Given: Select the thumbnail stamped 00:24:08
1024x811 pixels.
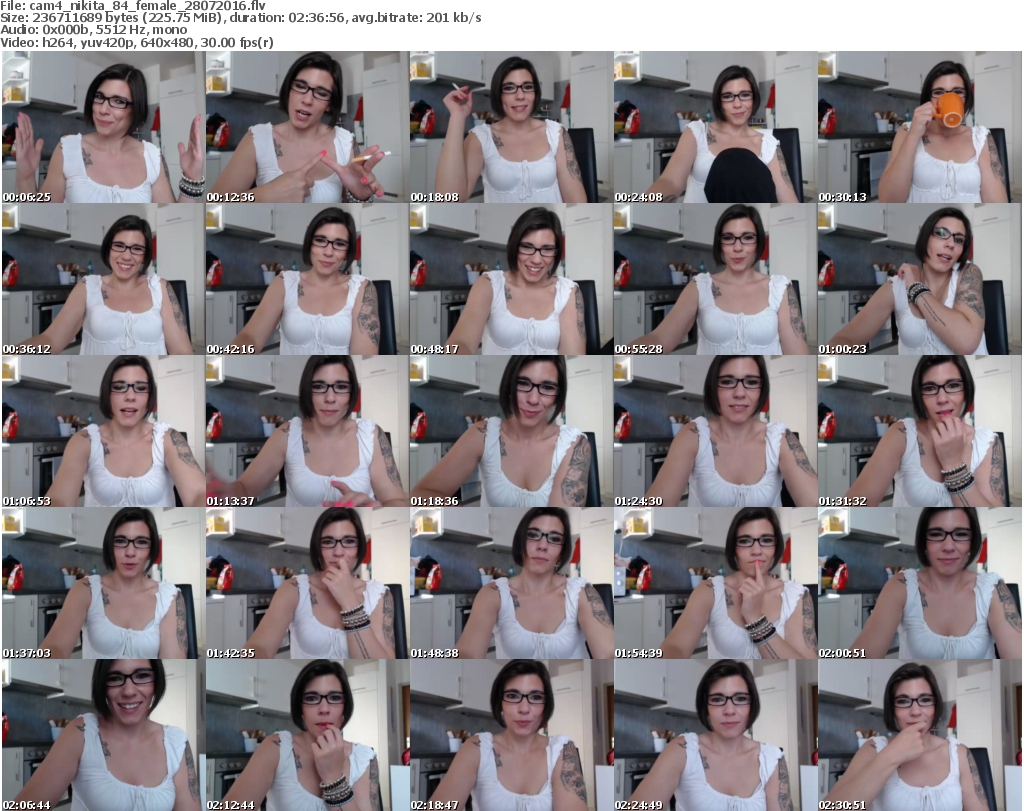Looking at the screenshot, I should pos(715,127).
